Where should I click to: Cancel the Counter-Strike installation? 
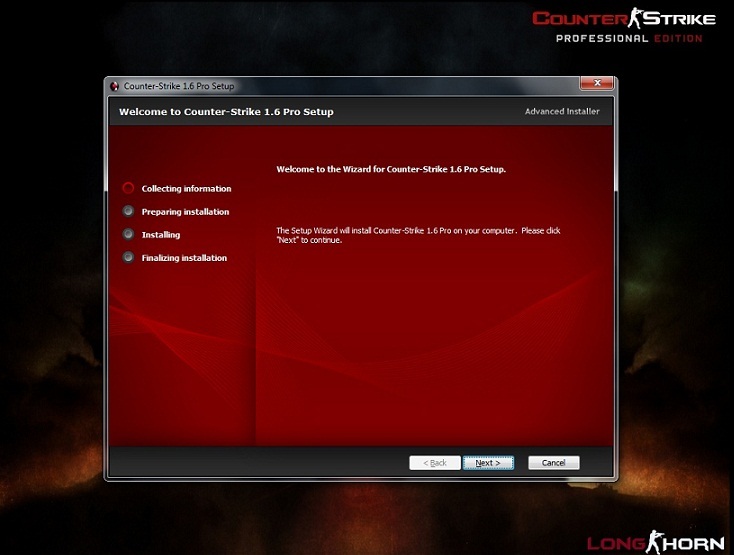pos(553,463)
